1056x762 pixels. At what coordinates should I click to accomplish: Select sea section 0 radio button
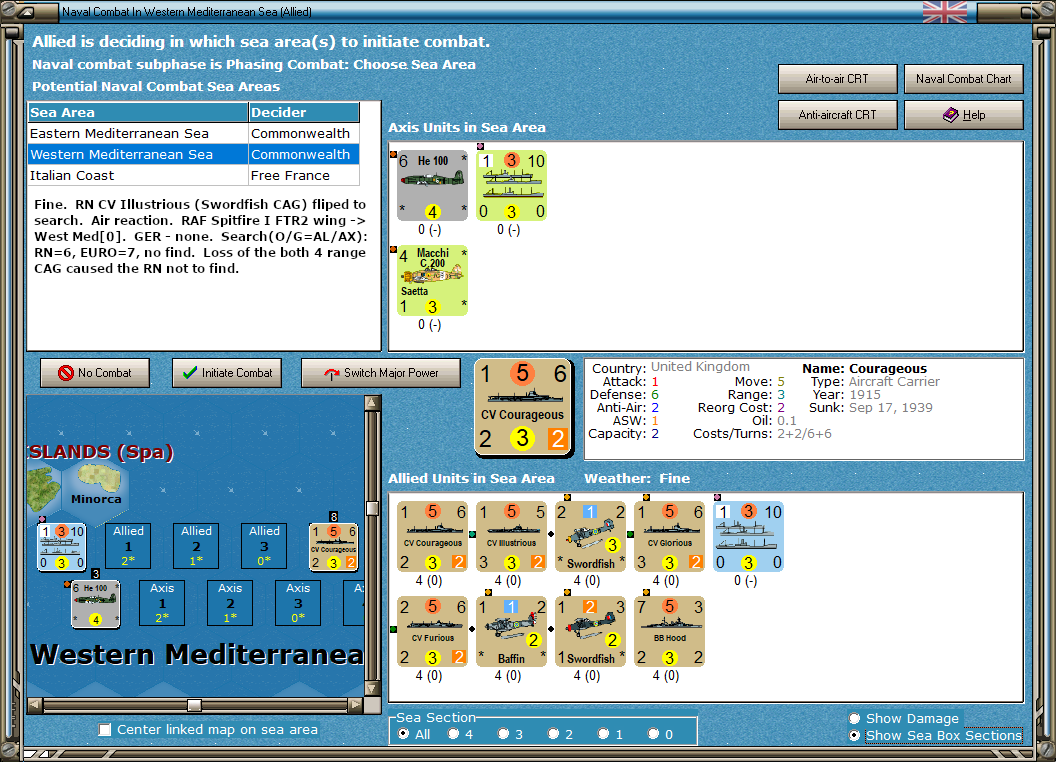[653, 734]
